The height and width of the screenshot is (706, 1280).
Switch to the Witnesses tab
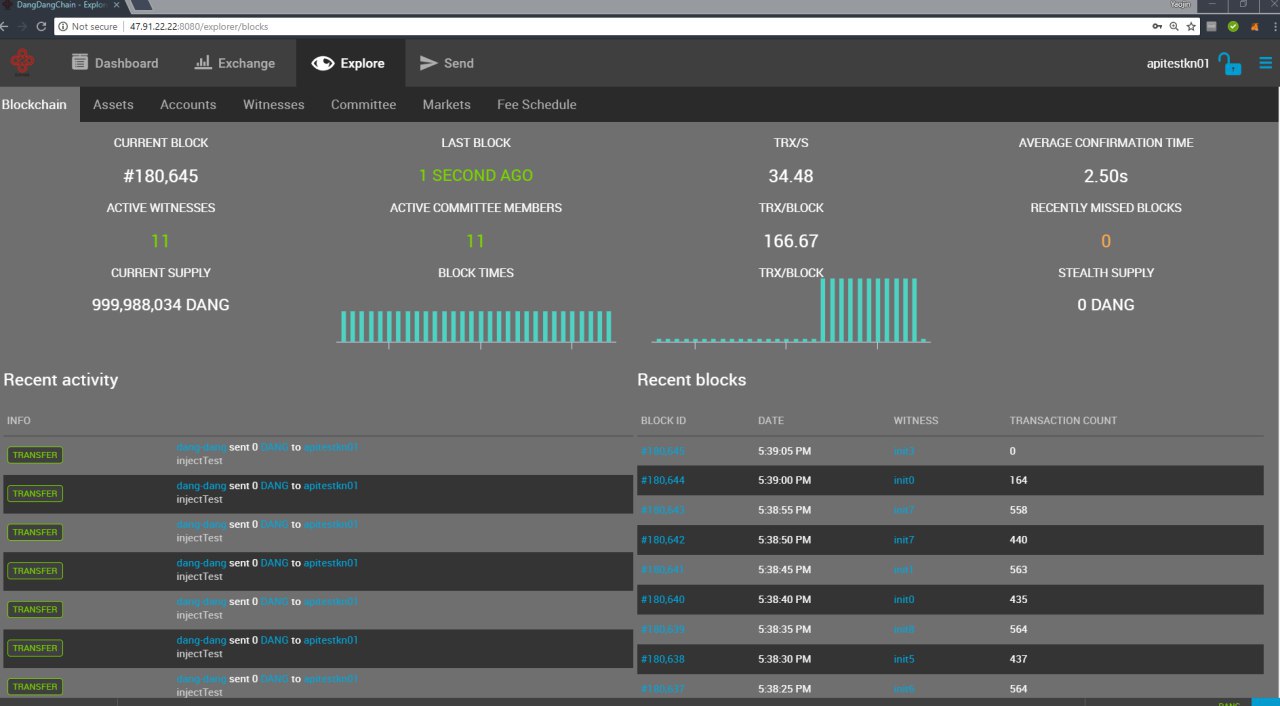(273, 105)
